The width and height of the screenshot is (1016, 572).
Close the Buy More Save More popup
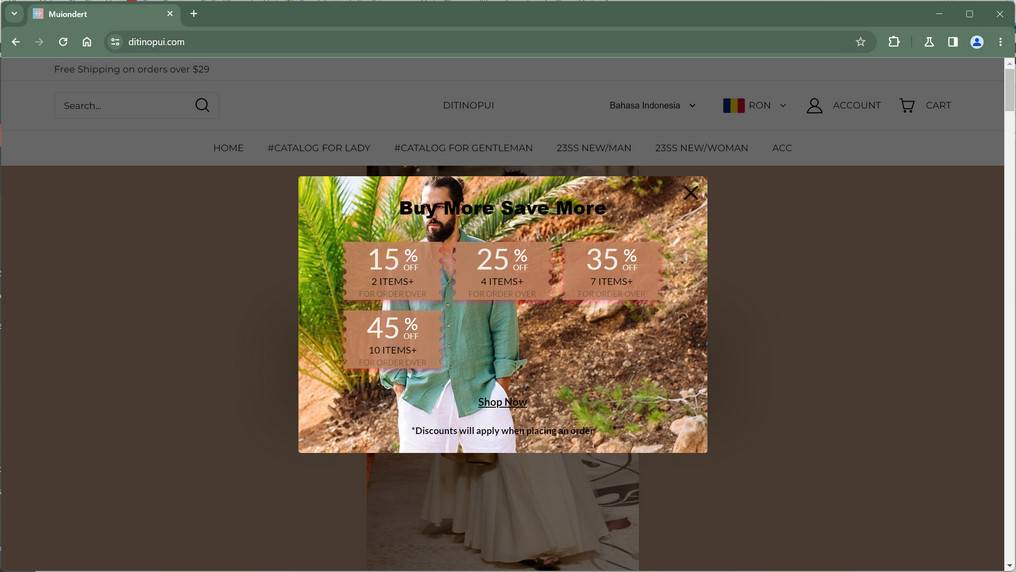coord(691,192)
